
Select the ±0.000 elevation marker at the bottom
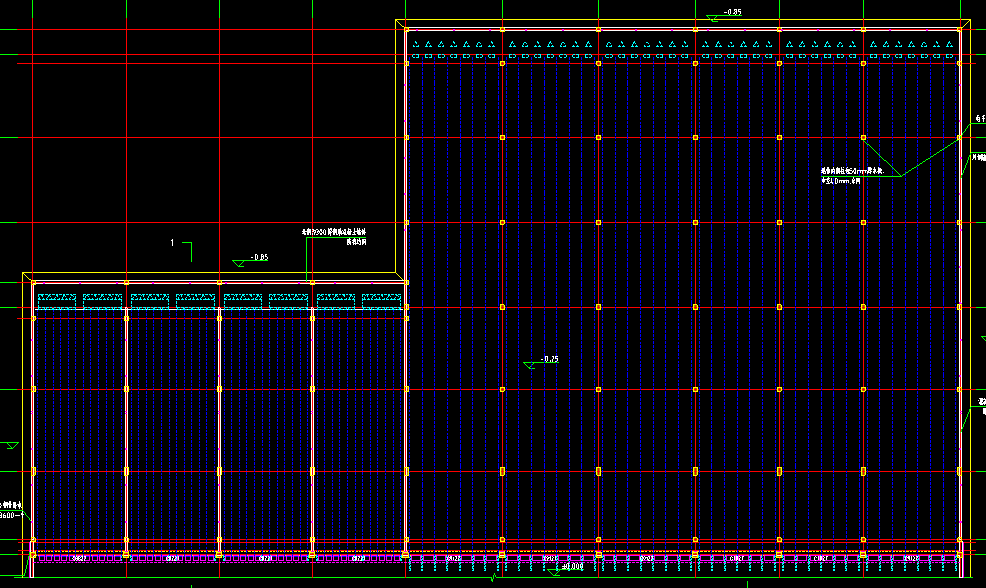pyautogui.click(x=565, y=569)
